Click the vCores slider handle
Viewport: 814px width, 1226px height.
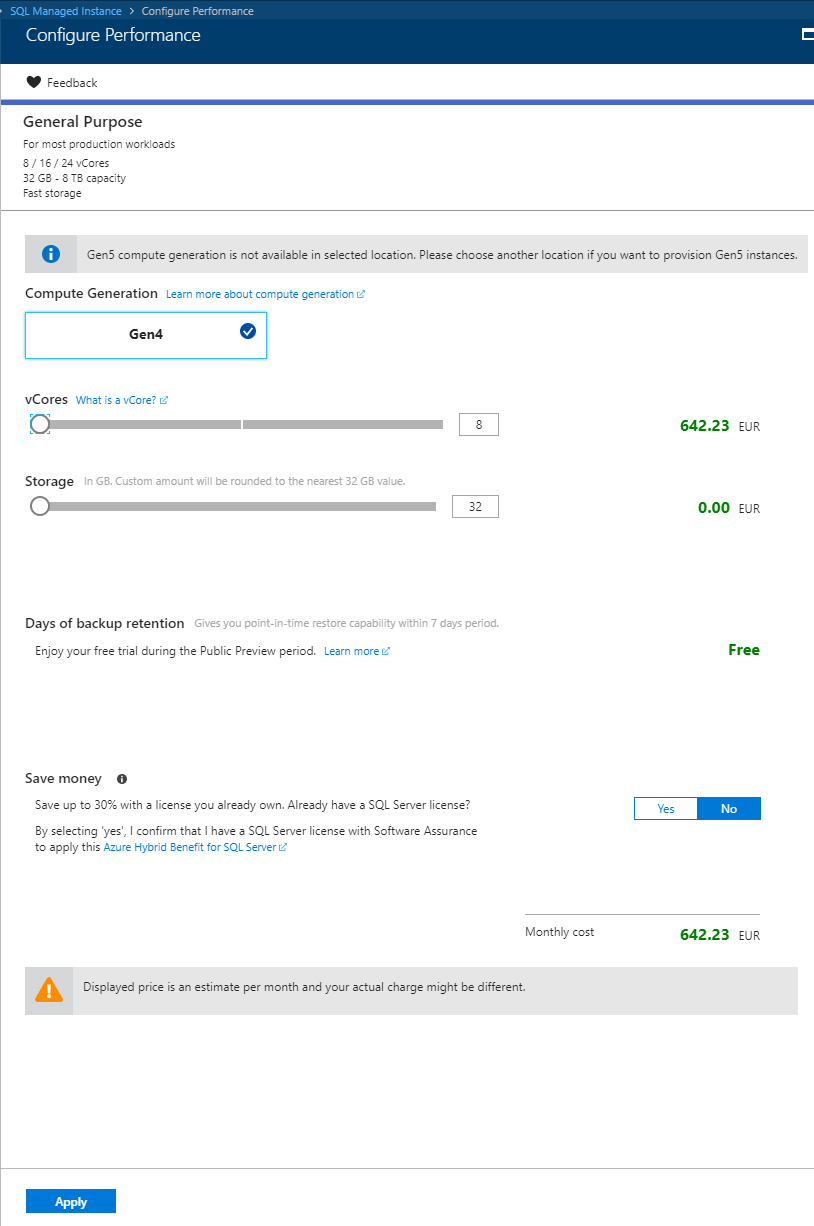coord(40,425)
